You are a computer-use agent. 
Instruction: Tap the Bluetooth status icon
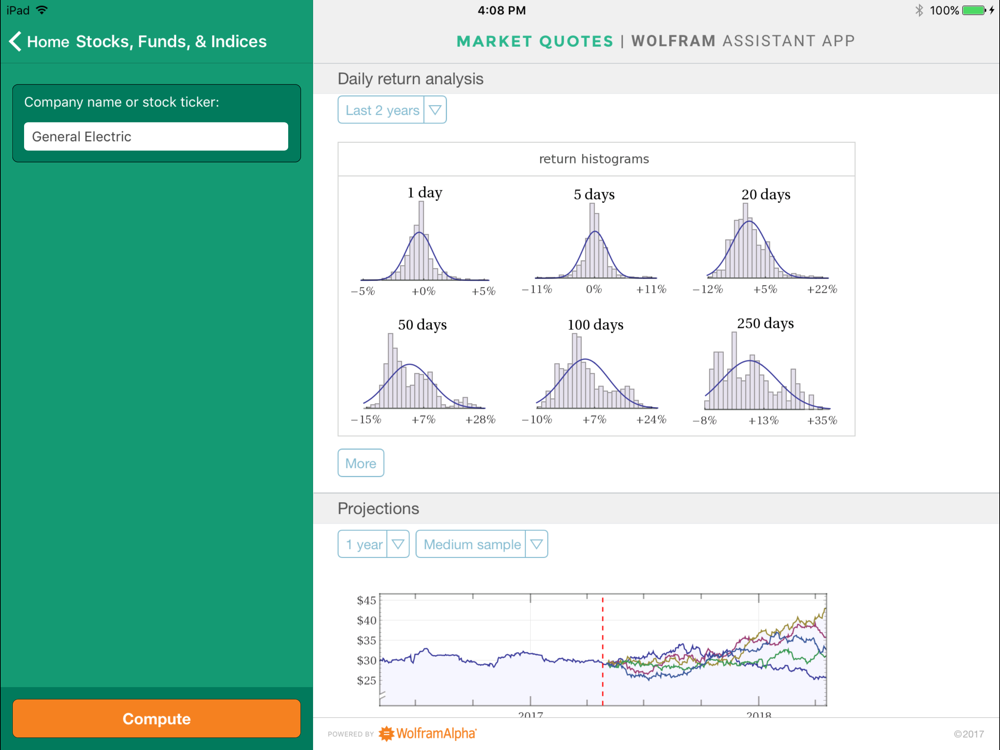[x=919, y=10]
